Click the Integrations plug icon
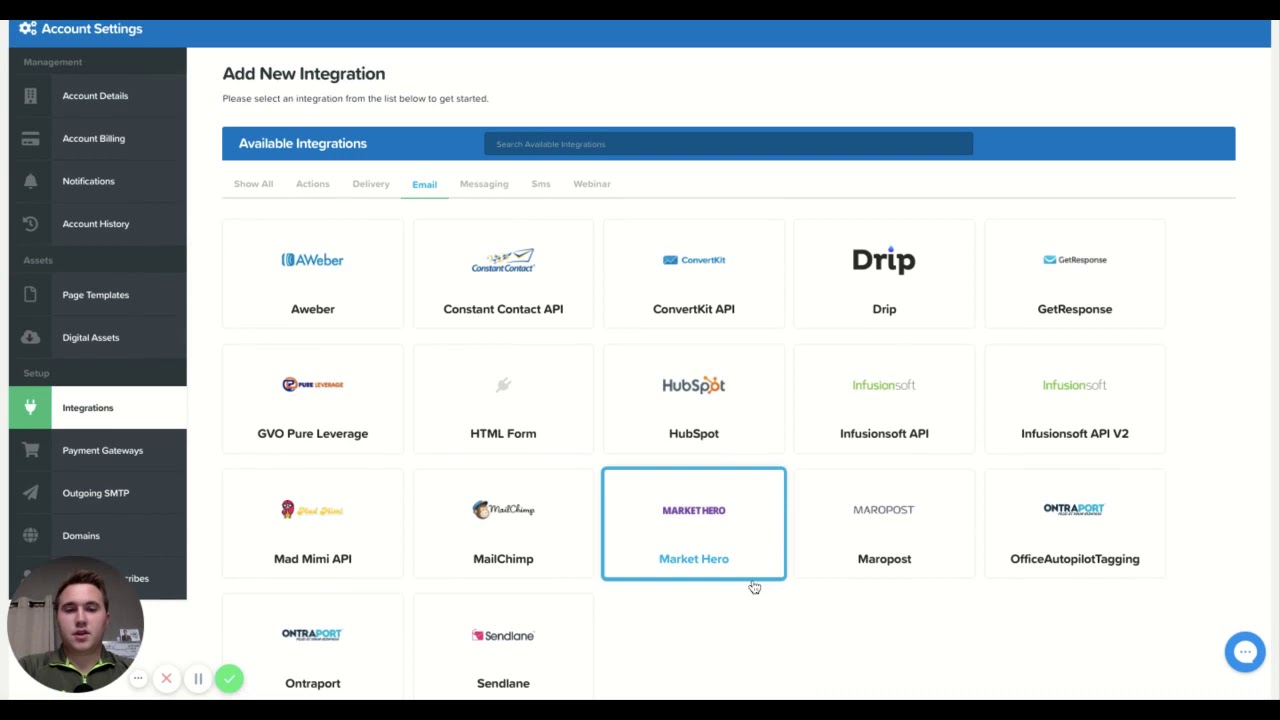The image size is (1280, 720). pos(30,408)
